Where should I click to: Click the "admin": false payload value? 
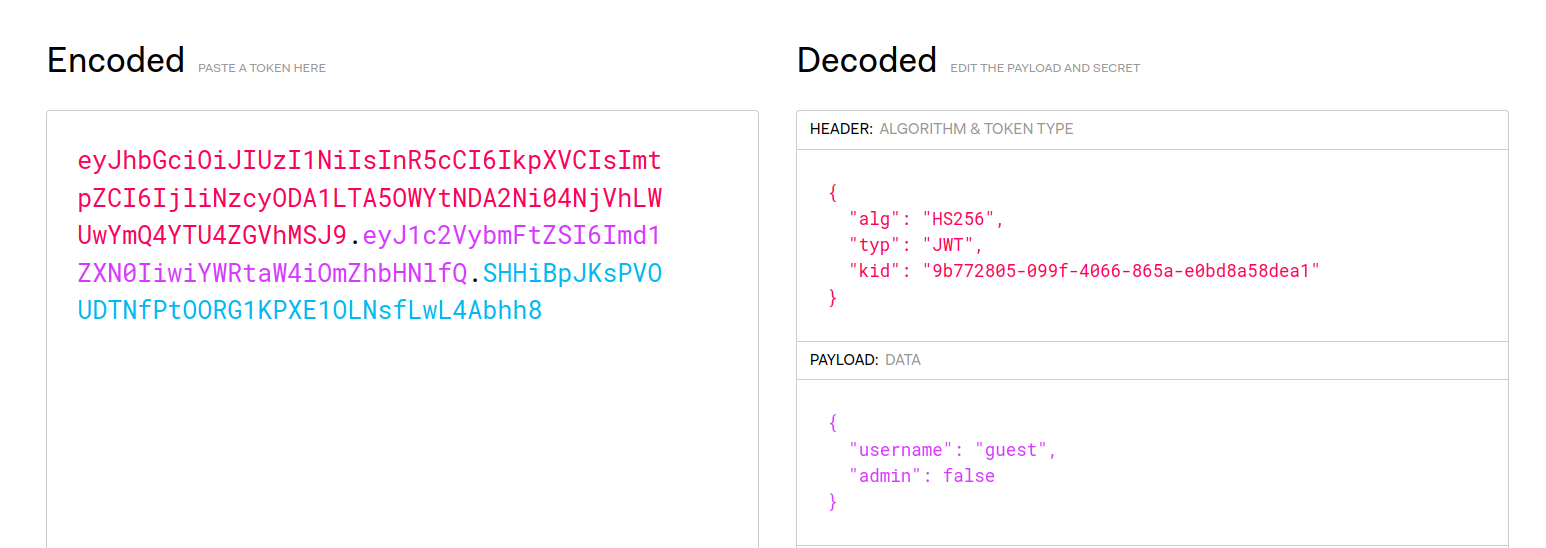pyautogui.click(x=969, y=476)
